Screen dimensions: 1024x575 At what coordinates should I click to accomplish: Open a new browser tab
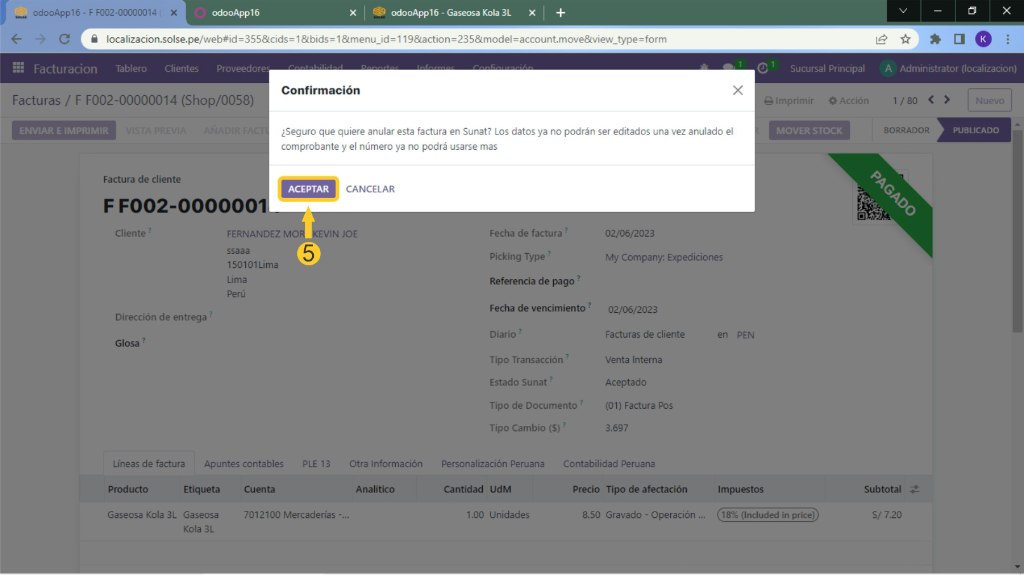coord(560,13)
